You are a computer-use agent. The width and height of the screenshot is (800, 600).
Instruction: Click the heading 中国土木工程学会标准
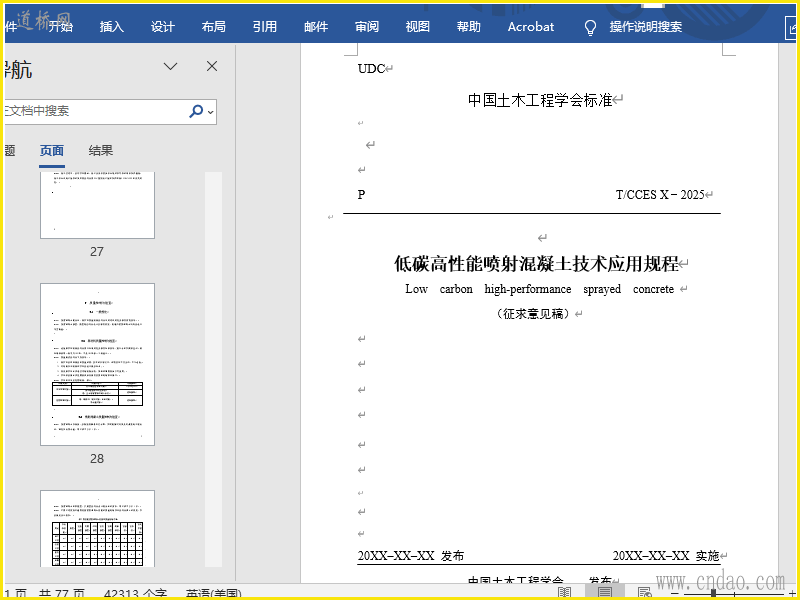point(540,99)
